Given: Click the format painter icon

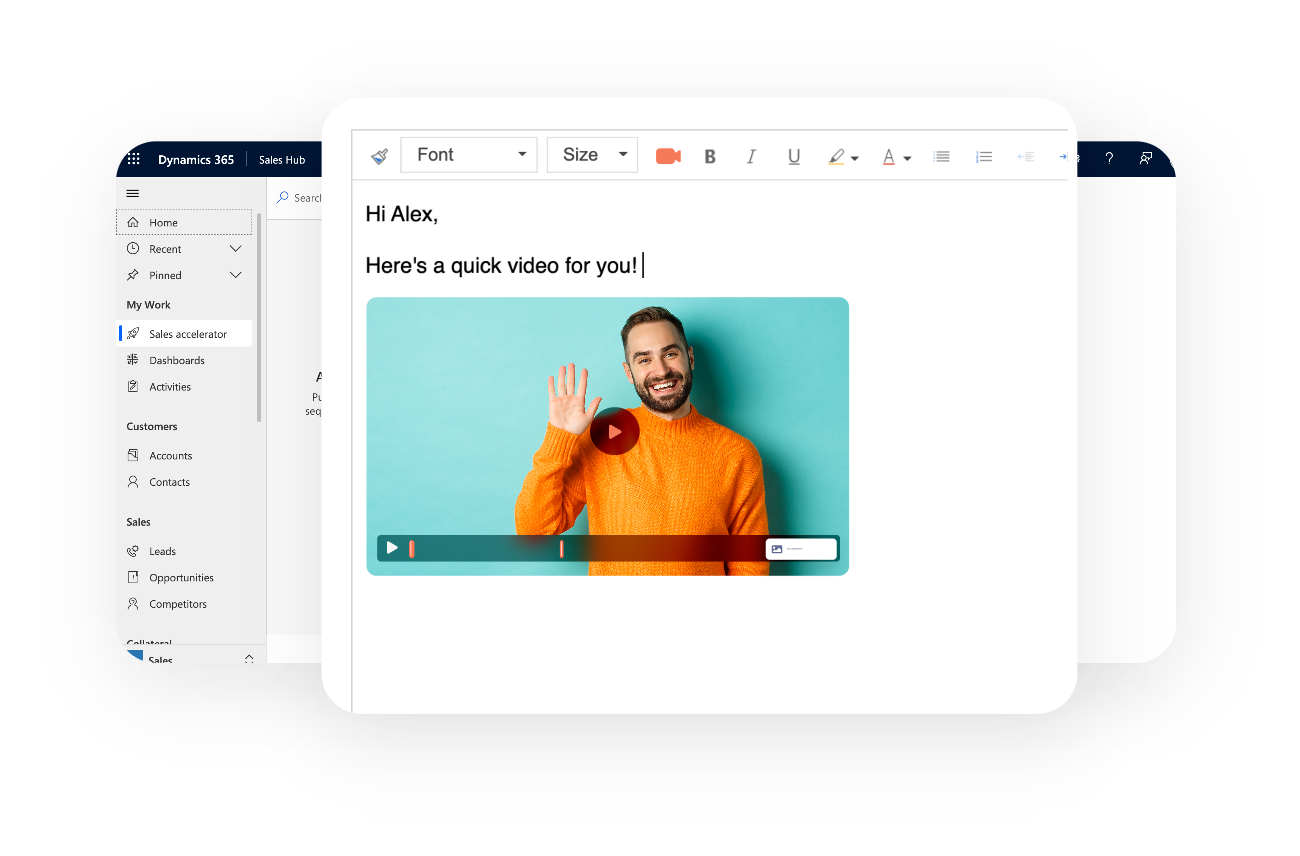Looking at the screenshot, I should (x=379, y=156).
